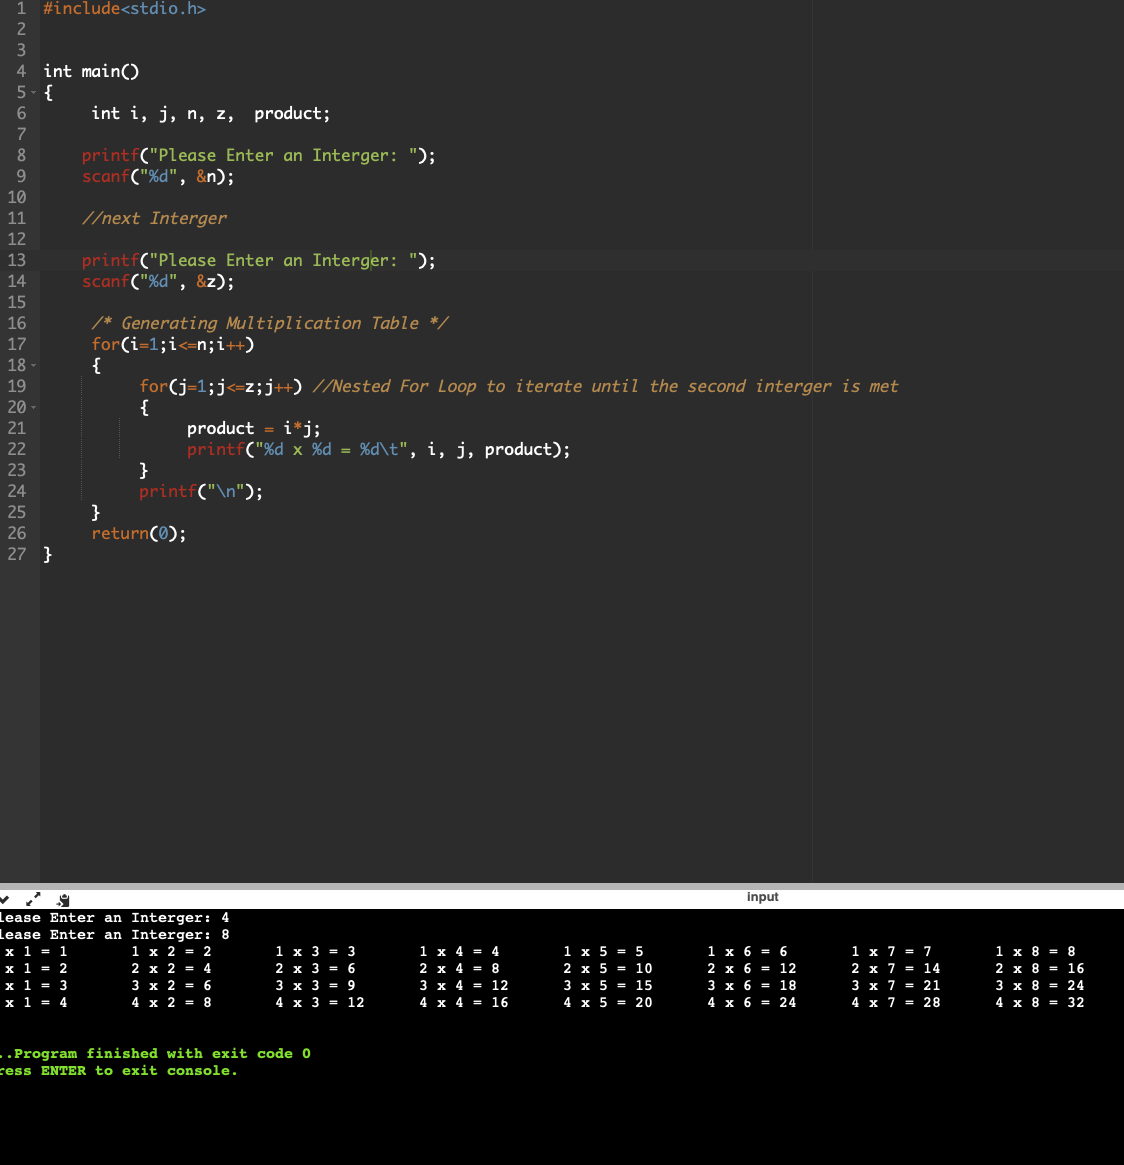Click the 'Generating Multiplication Table' comment
Screen dimensions: 1124x1165
click(x=270, y=323)
